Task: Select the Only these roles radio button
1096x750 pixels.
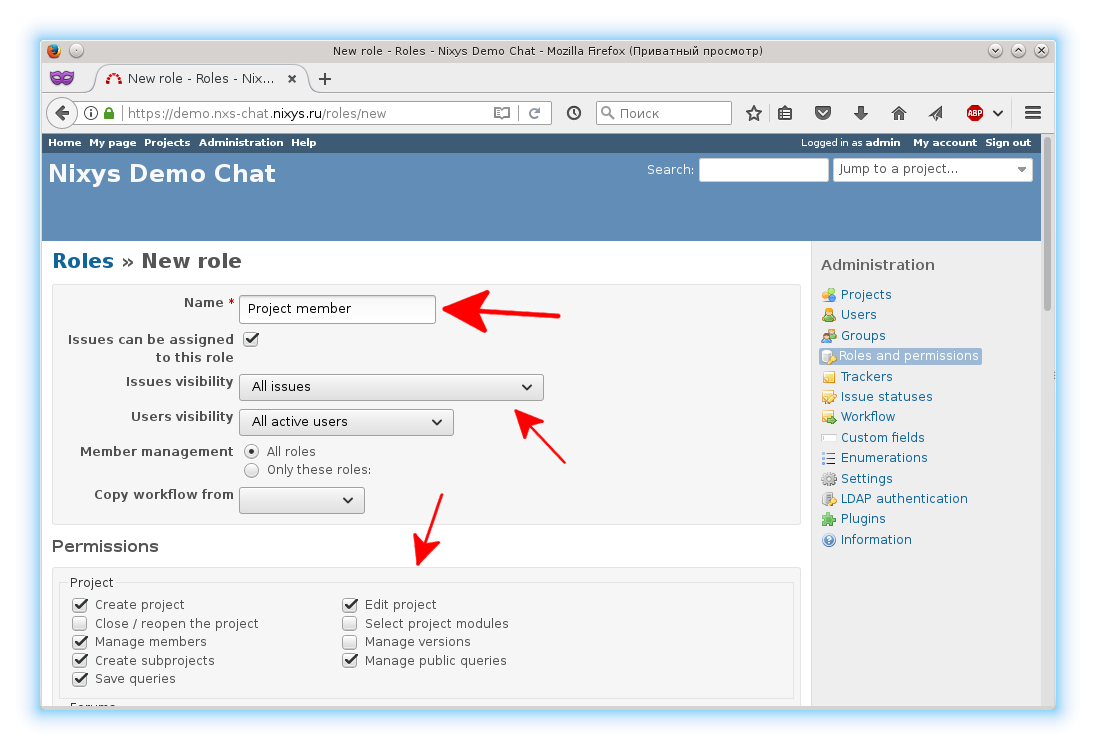Action: tap(252, 470)
